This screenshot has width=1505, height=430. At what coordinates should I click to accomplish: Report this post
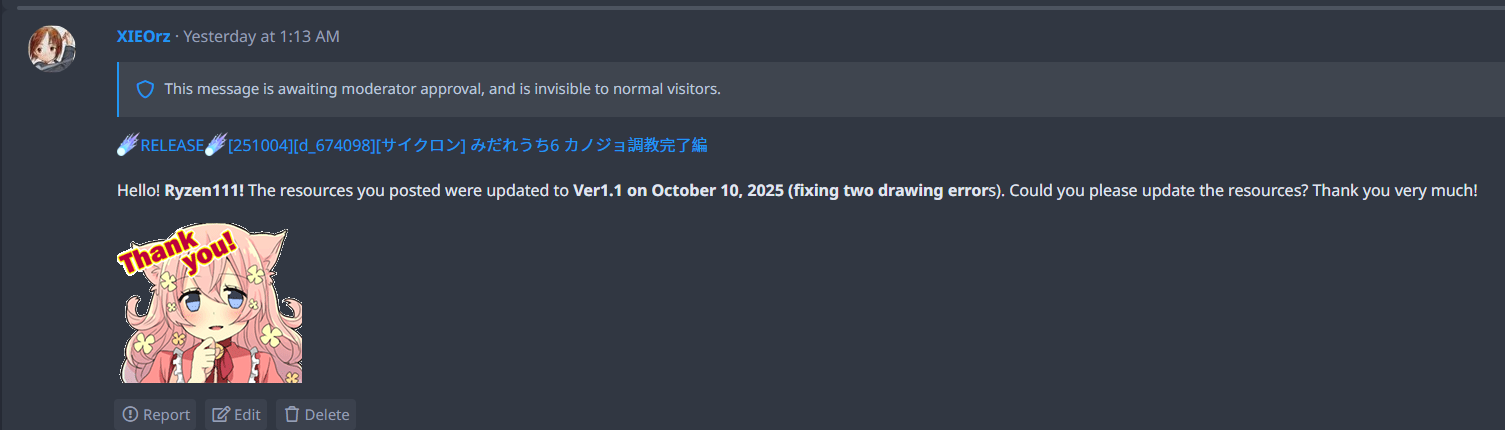(x=155, y=414)
